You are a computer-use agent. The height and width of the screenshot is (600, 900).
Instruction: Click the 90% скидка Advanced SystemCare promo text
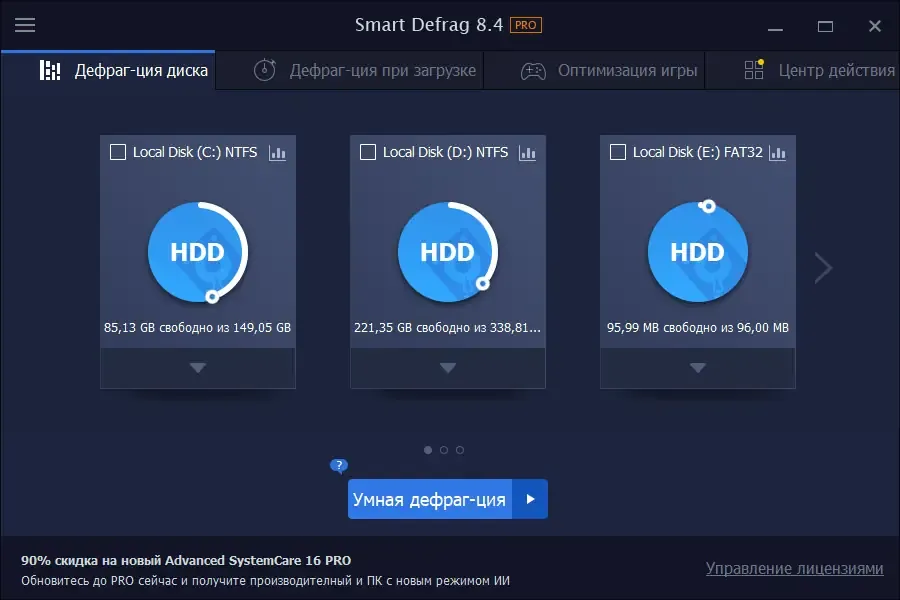pyautogui.click(x=186, y=560)
